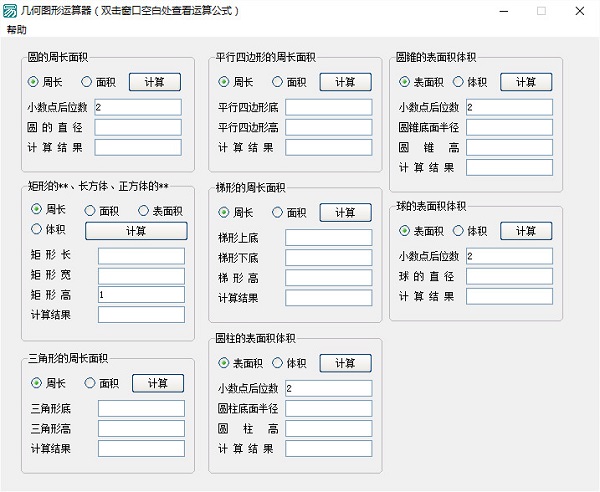Click the app icon in title bar
Viewport: 600px width, 492px height.
[x=11, y=11]
